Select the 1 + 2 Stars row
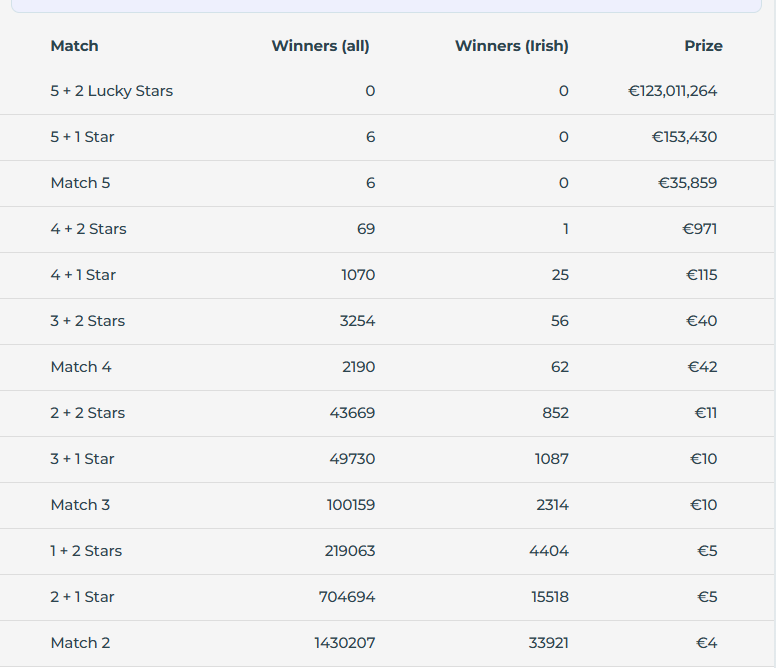776x668 pixels. click(x=388, y=552)
